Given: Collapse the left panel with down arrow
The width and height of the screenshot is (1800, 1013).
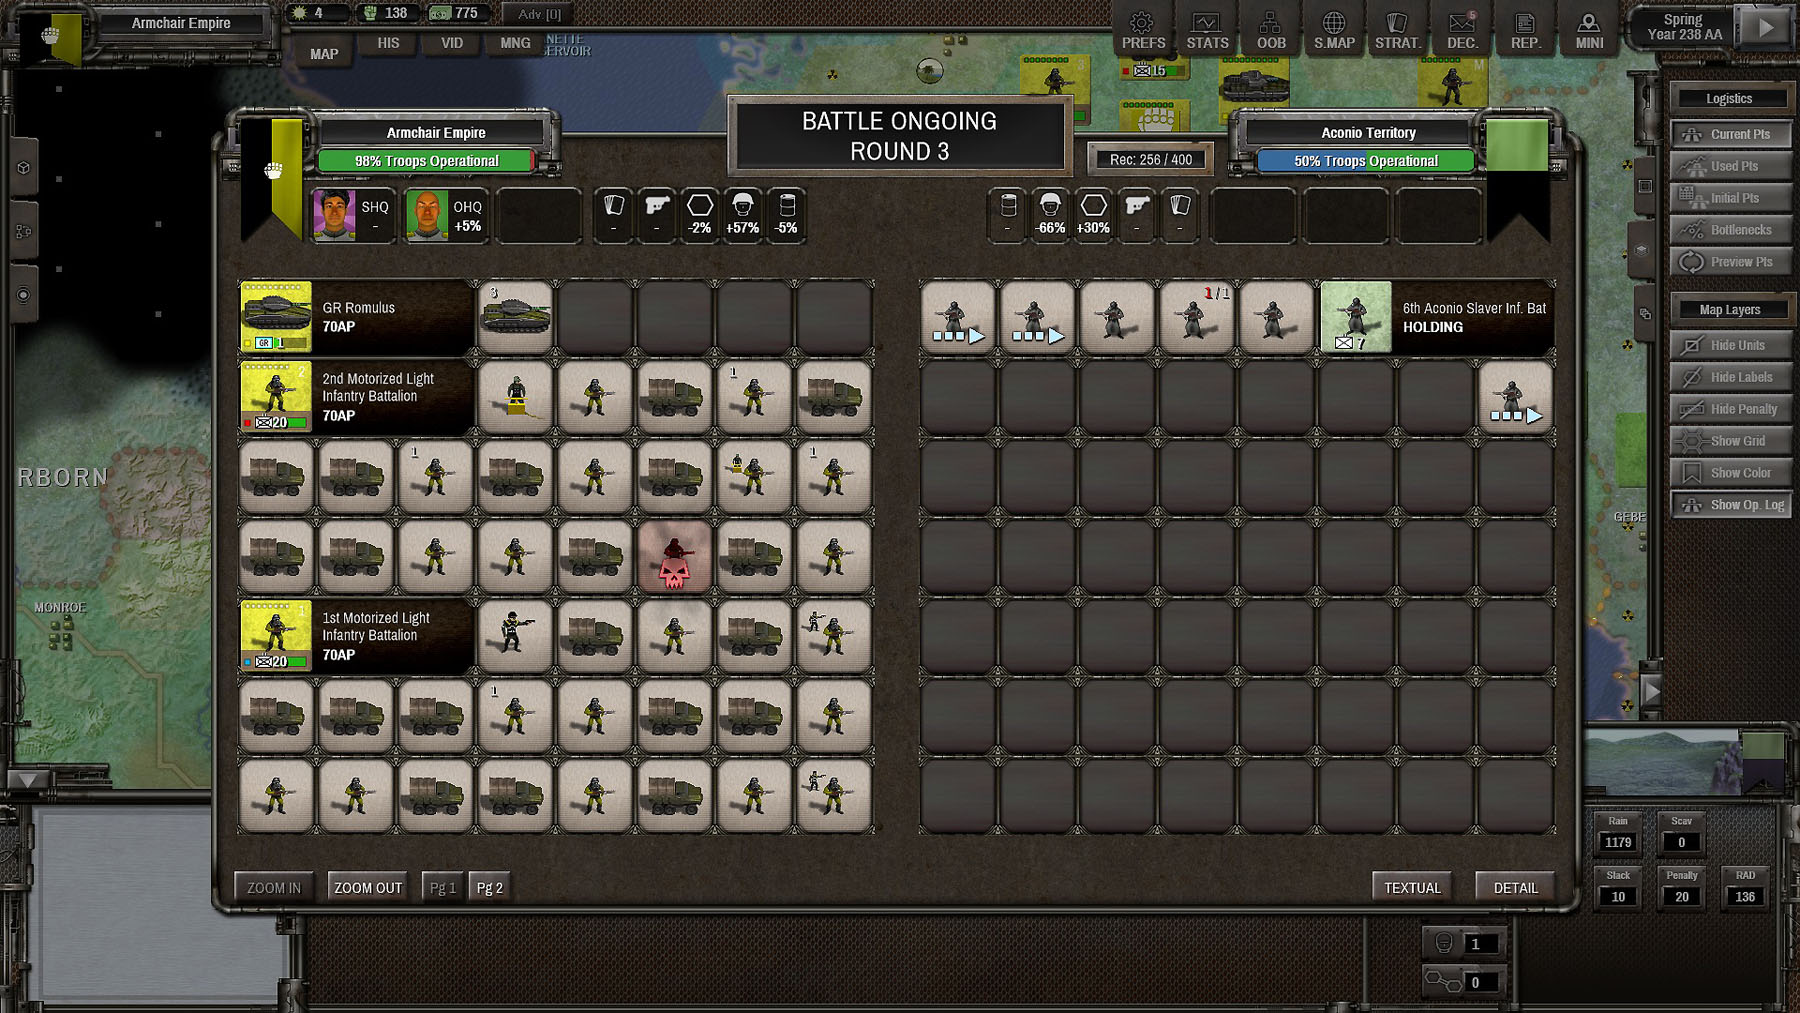Looking at the screenshot, I should [x=27, y=780].
